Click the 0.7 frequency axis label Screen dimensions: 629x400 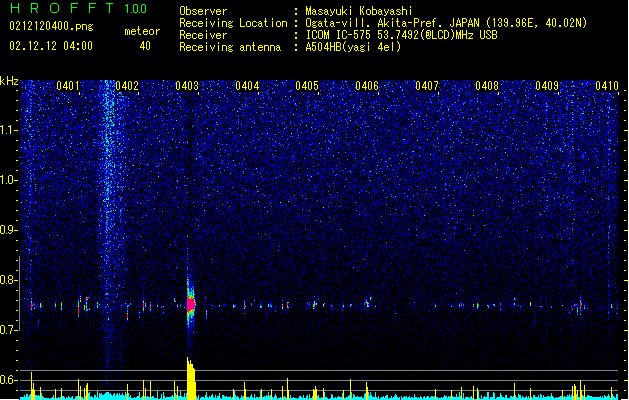coord(9,330)
